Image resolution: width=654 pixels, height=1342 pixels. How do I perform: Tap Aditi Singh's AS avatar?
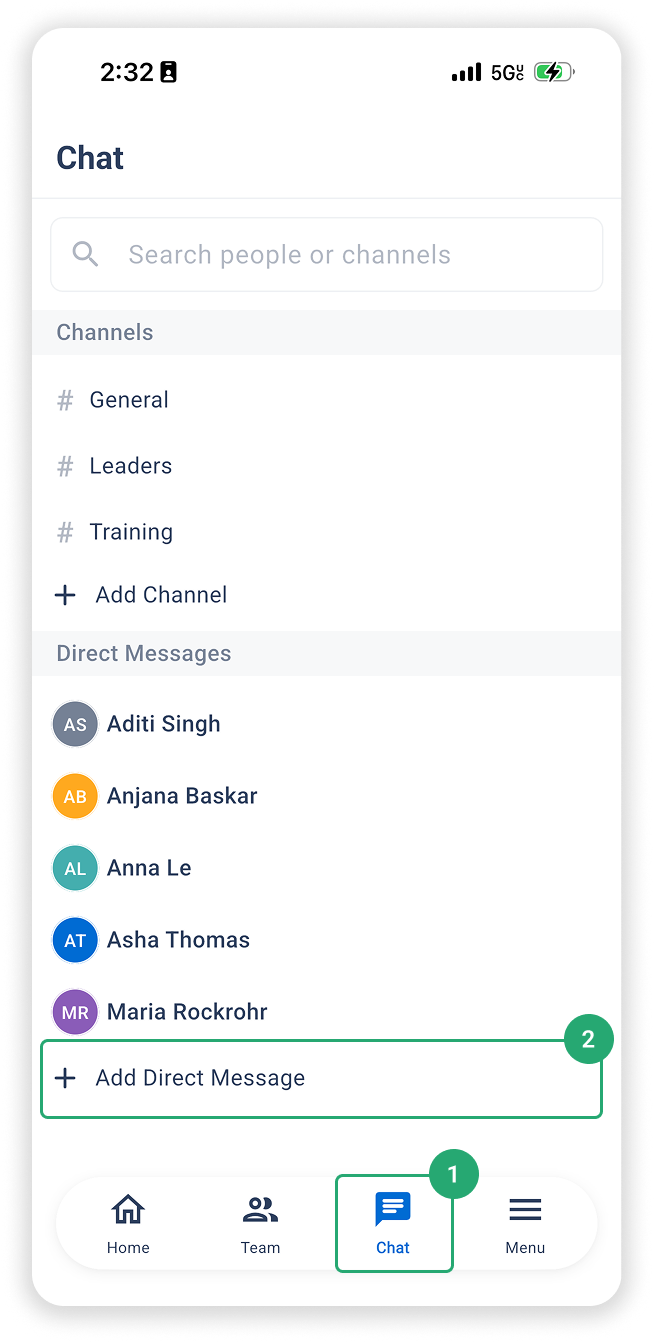pos(75,724)
